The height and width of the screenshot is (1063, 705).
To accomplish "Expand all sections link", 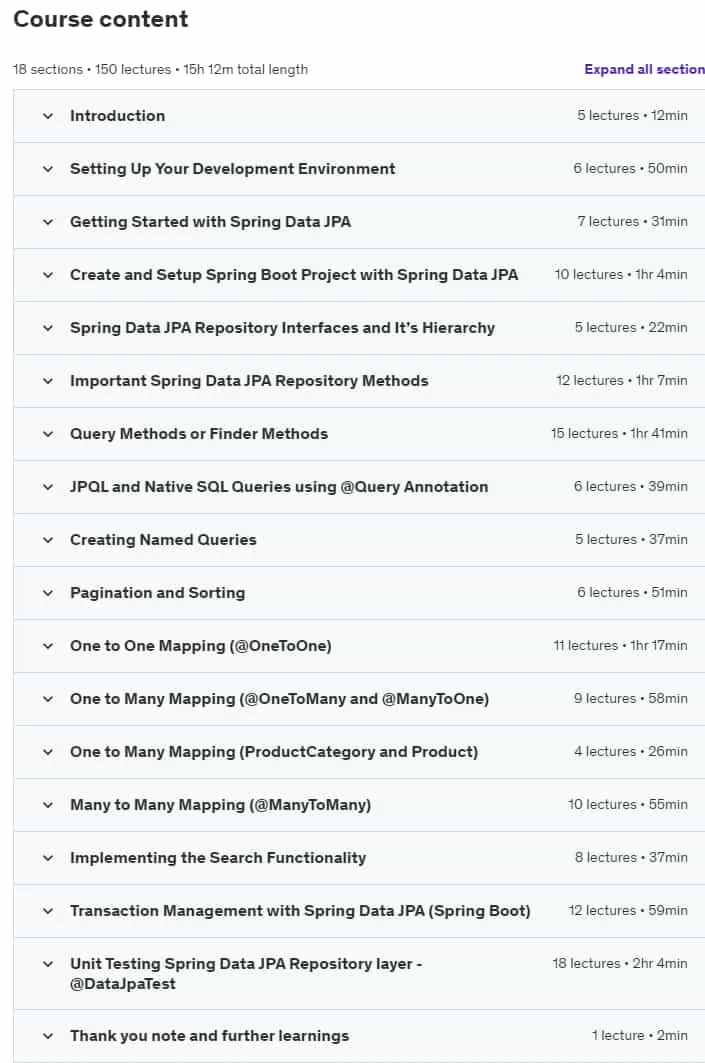I will click(x=645, y=69).
